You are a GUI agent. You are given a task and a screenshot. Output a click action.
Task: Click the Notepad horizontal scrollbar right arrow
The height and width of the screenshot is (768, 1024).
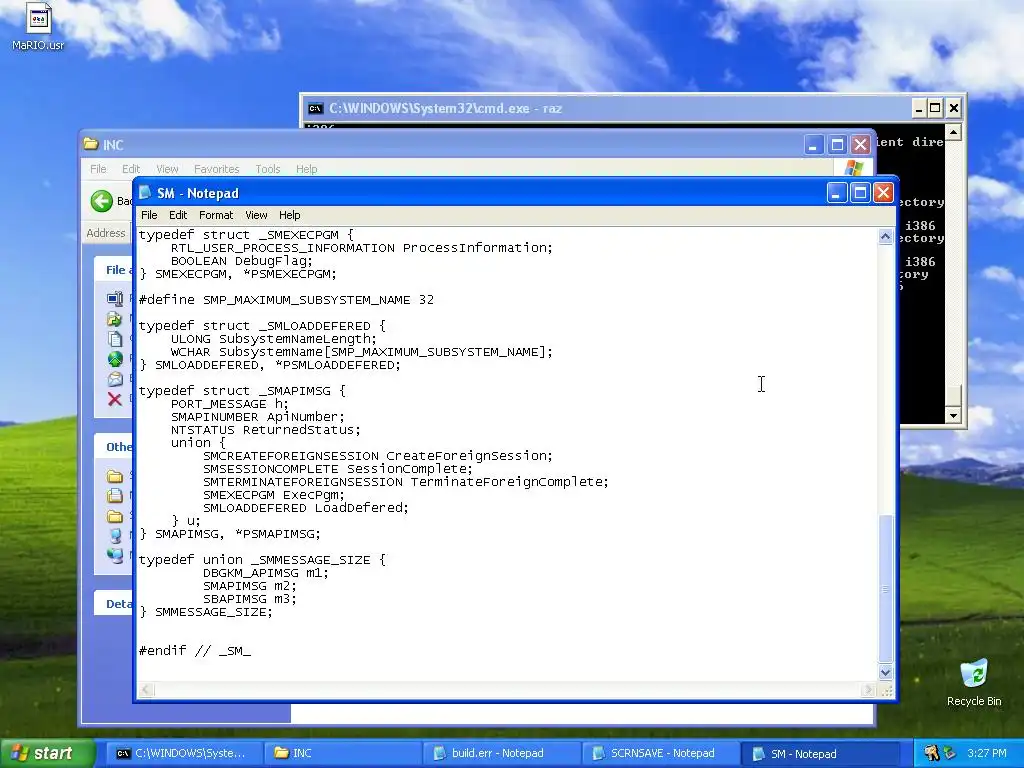869,690
